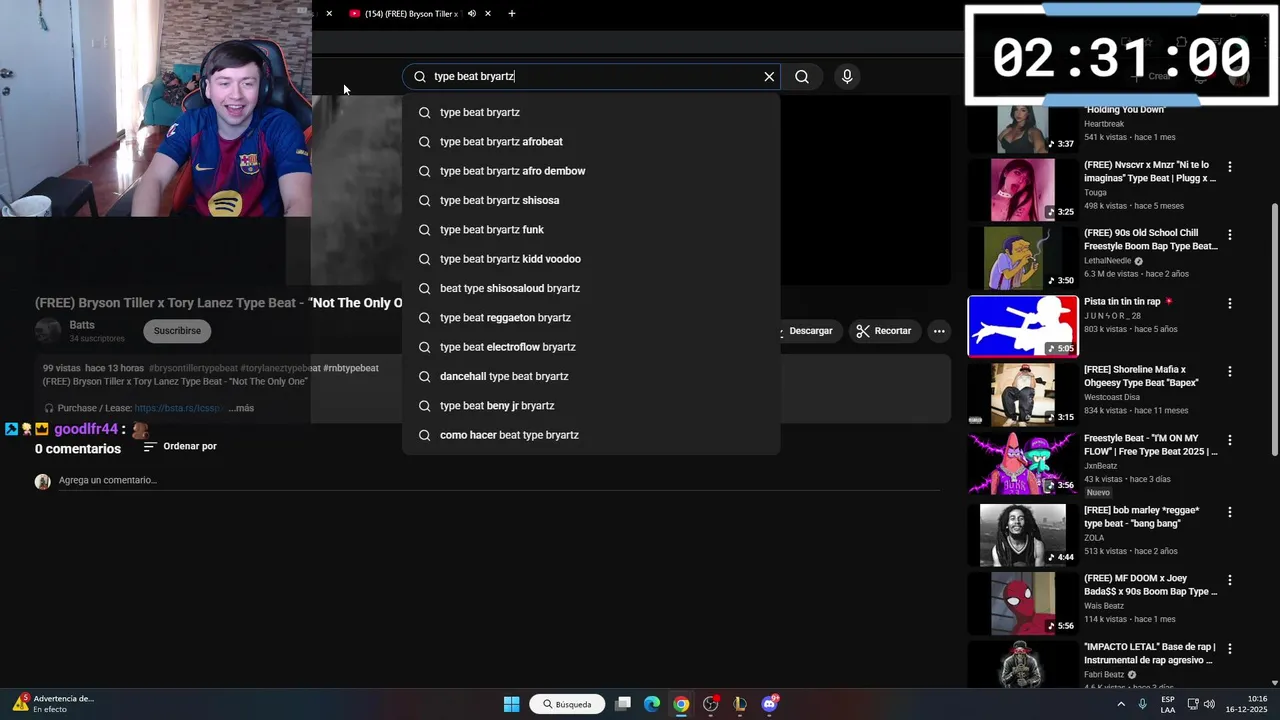The height and width of the screenshot is (720, 1280).
Task: Open options for 'bob marley reggae type beat' video
Action: point(1230,512)
